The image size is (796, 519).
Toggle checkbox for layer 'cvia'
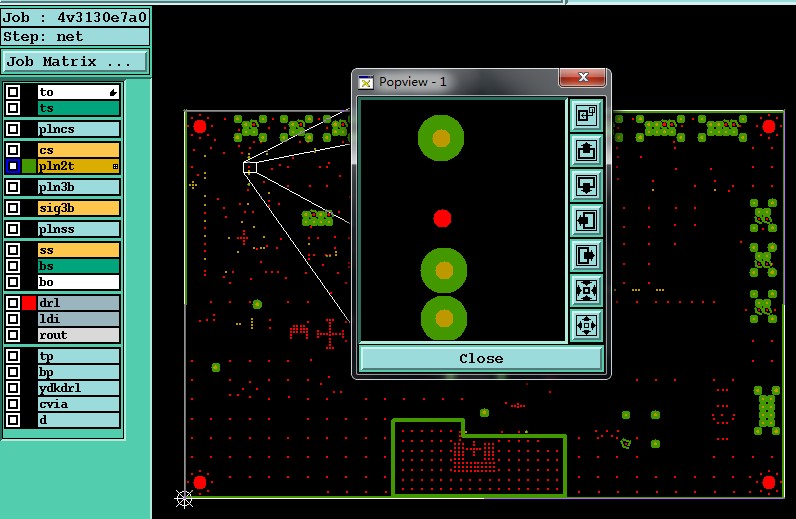point(13,404)
